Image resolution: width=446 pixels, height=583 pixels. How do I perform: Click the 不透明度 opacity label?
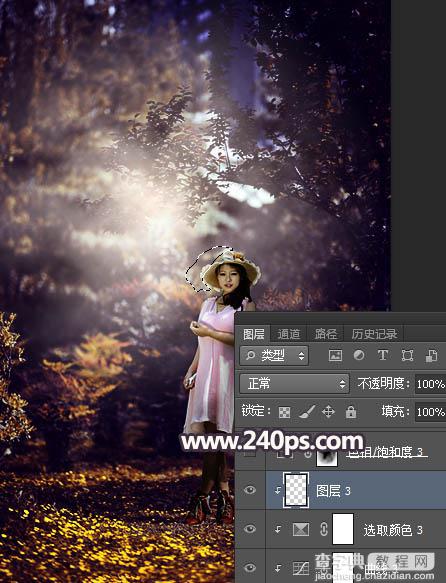click(384, 383)
